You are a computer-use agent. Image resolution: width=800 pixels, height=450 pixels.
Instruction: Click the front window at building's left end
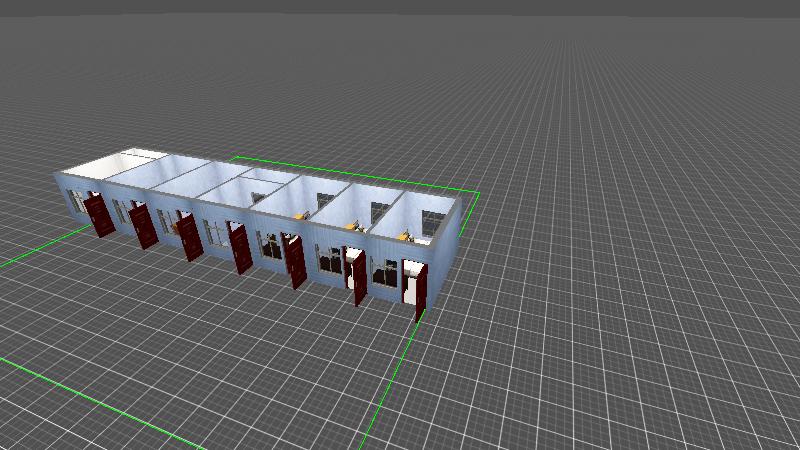point(75,201)
